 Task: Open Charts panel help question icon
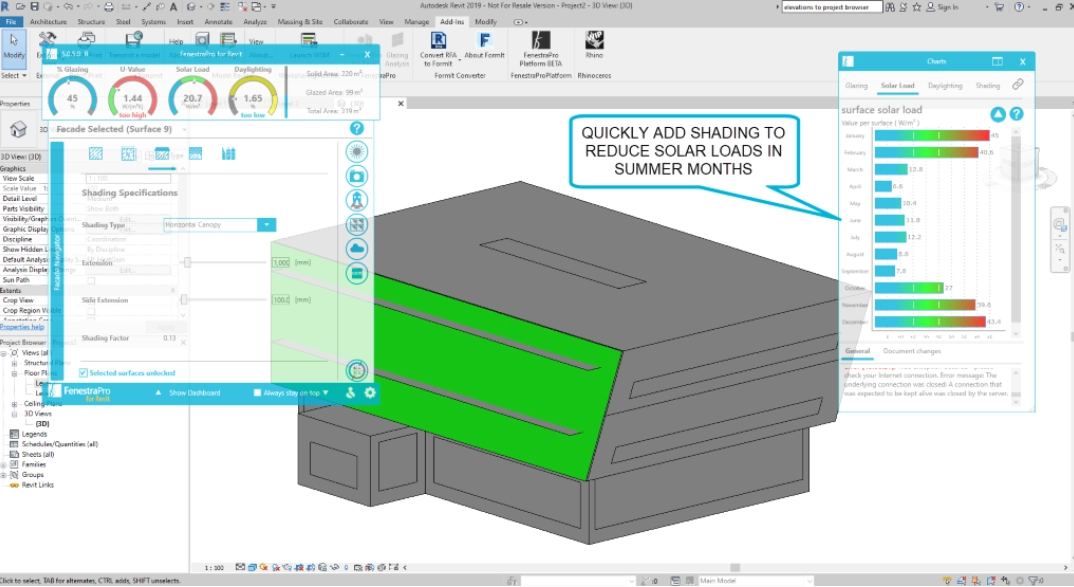coord(1016,114)
